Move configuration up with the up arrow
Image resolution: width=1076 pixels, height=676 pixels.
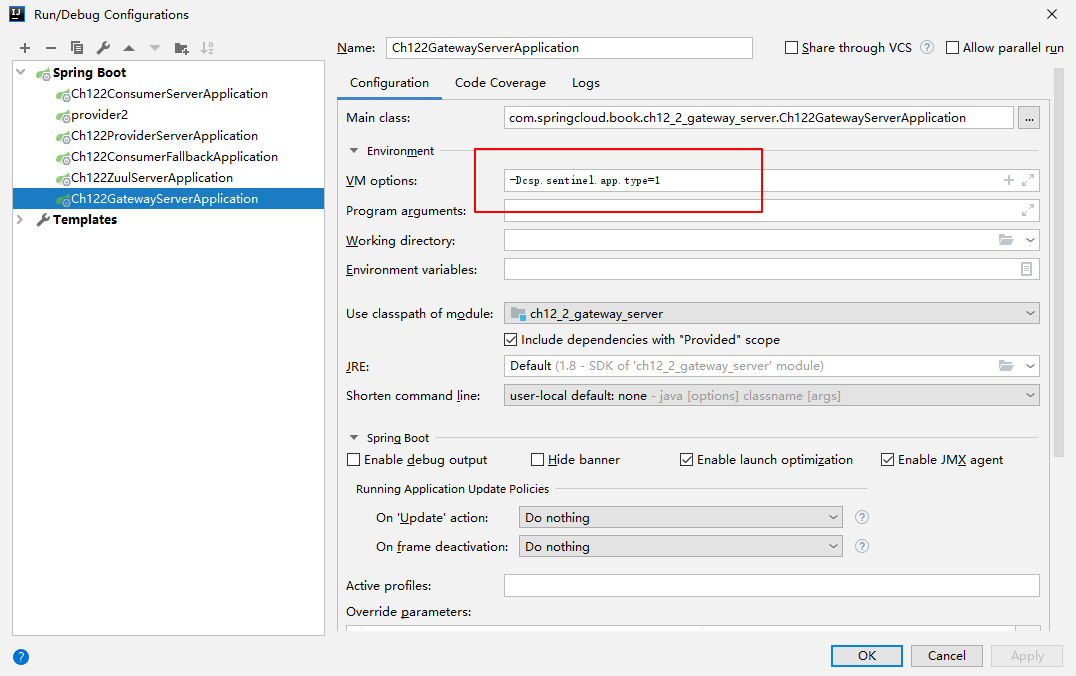pyautogui.click(x=129, y=48)
